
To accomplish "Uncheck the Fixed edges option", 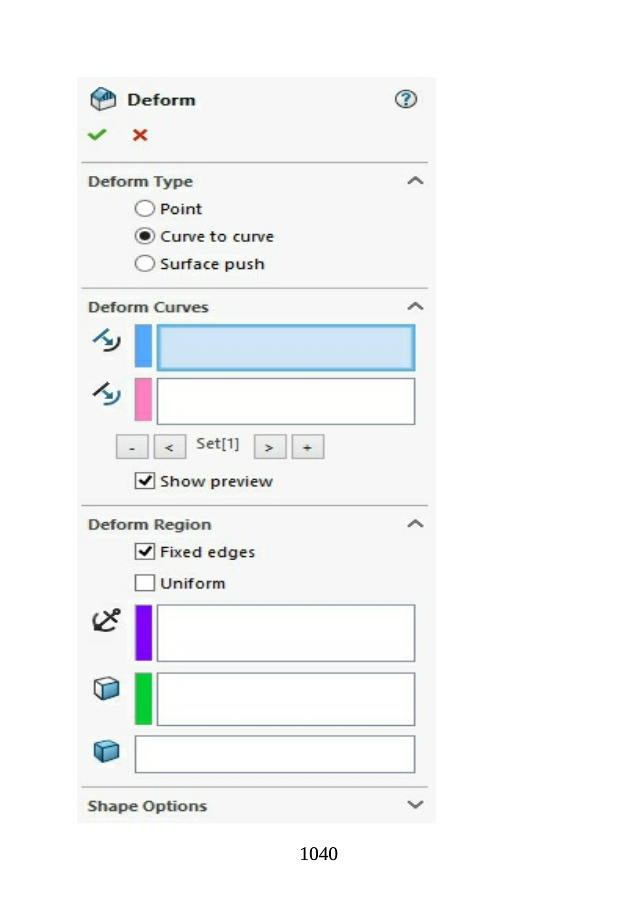I will pyautogui.click(x=145, y=552).
